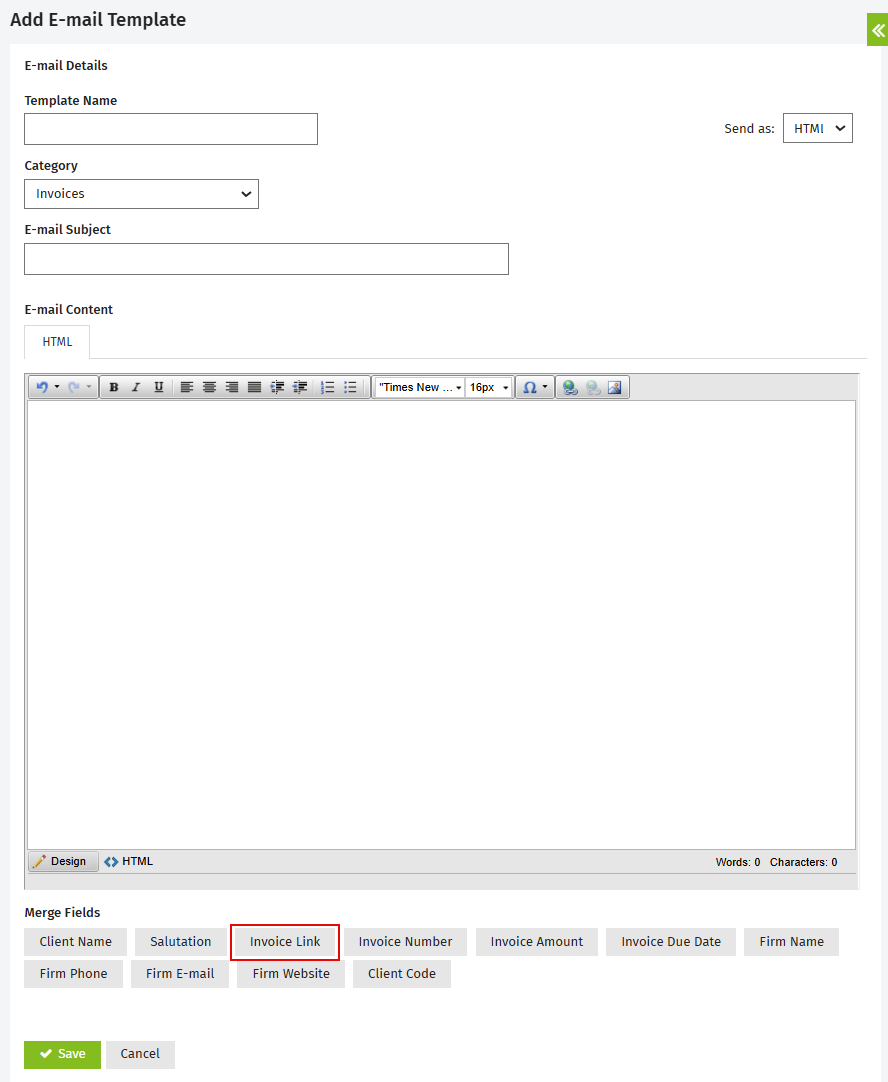Screen dimensions: 888x1082
Task: Click the Omega insert symbol icon
Action: click(x=529, y=387)
